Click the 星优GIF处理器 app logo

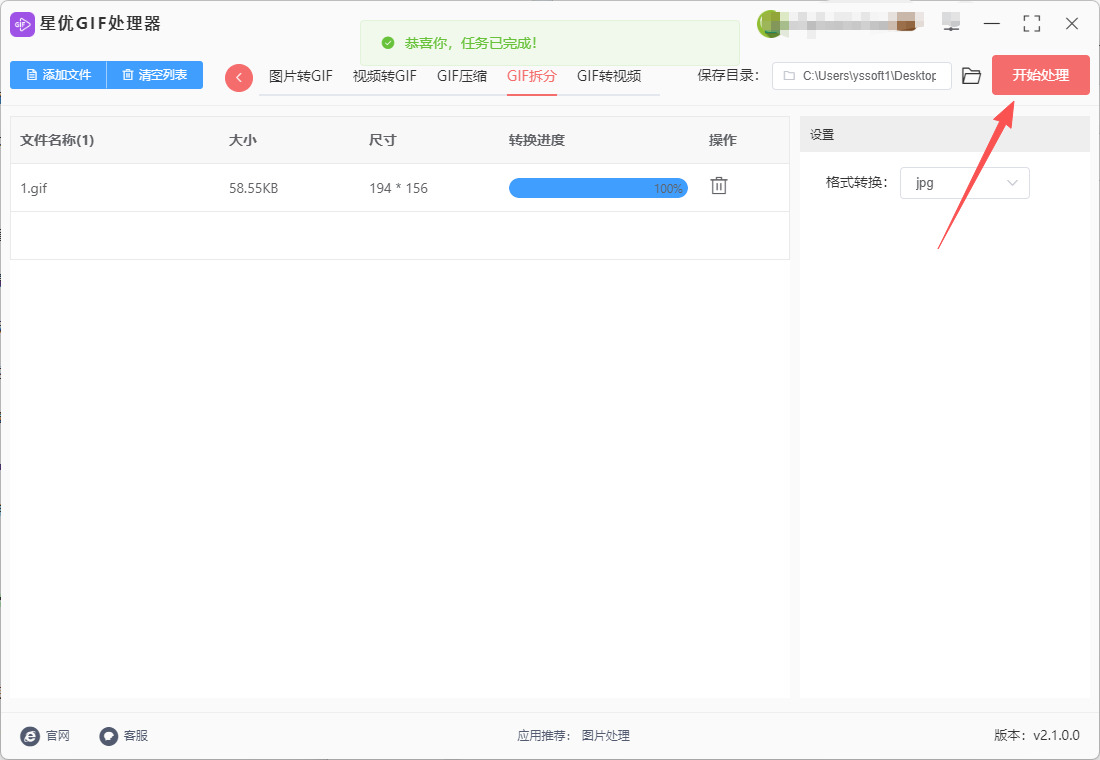[x=22, y=23]
